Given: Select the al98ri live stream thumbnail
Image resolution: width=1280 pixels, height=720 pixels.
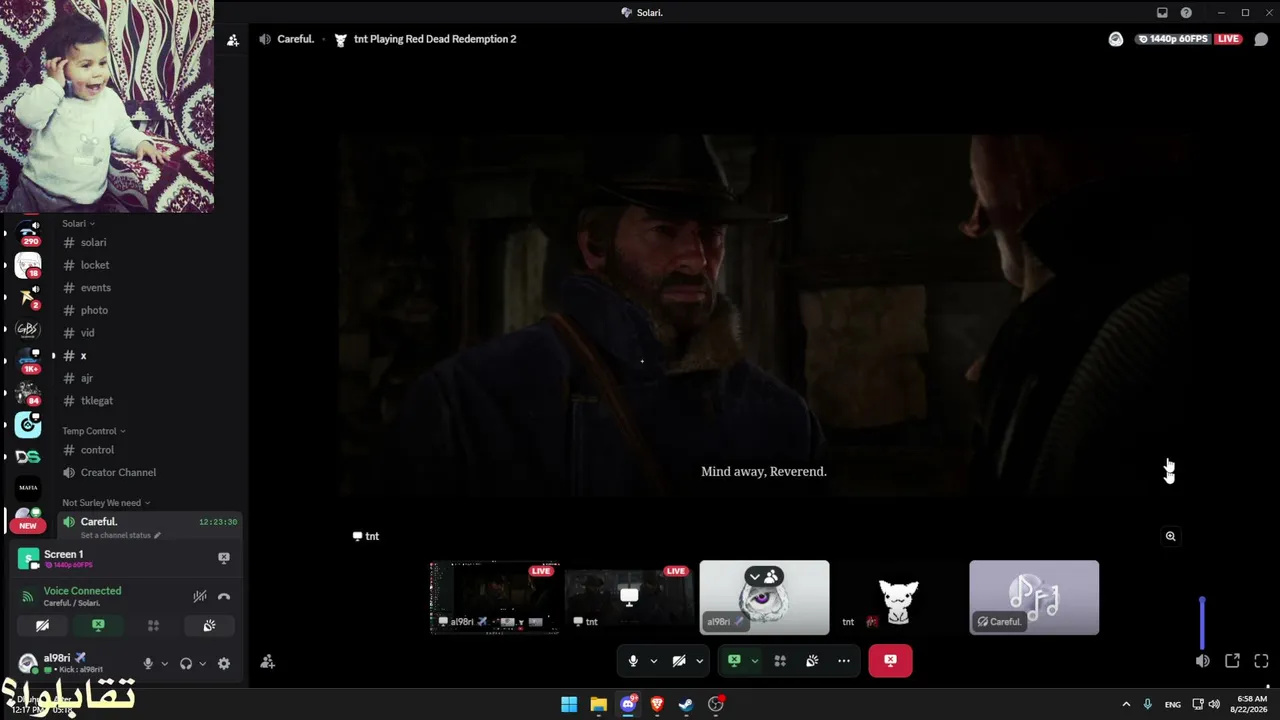Looking at the screenshot, I should [x=494, y=598].
